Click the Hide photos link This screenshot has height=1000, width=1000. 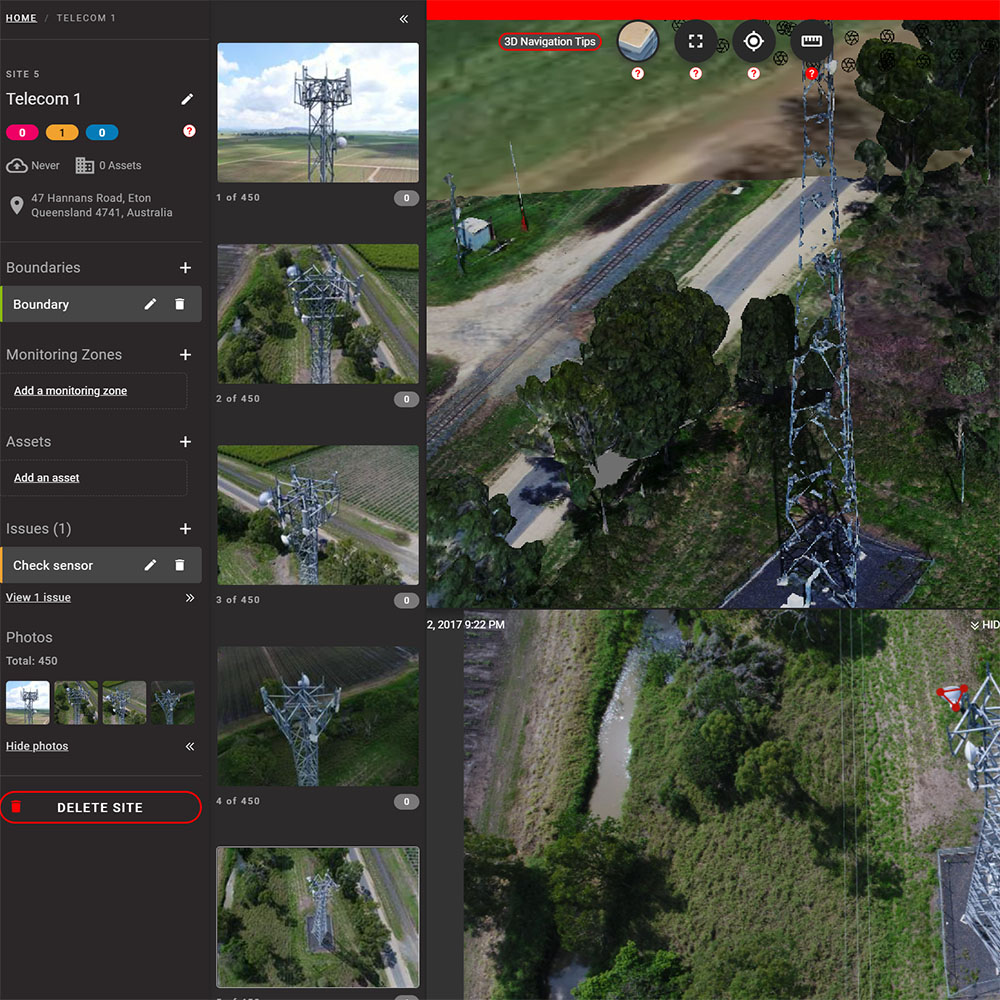[37, 746]
